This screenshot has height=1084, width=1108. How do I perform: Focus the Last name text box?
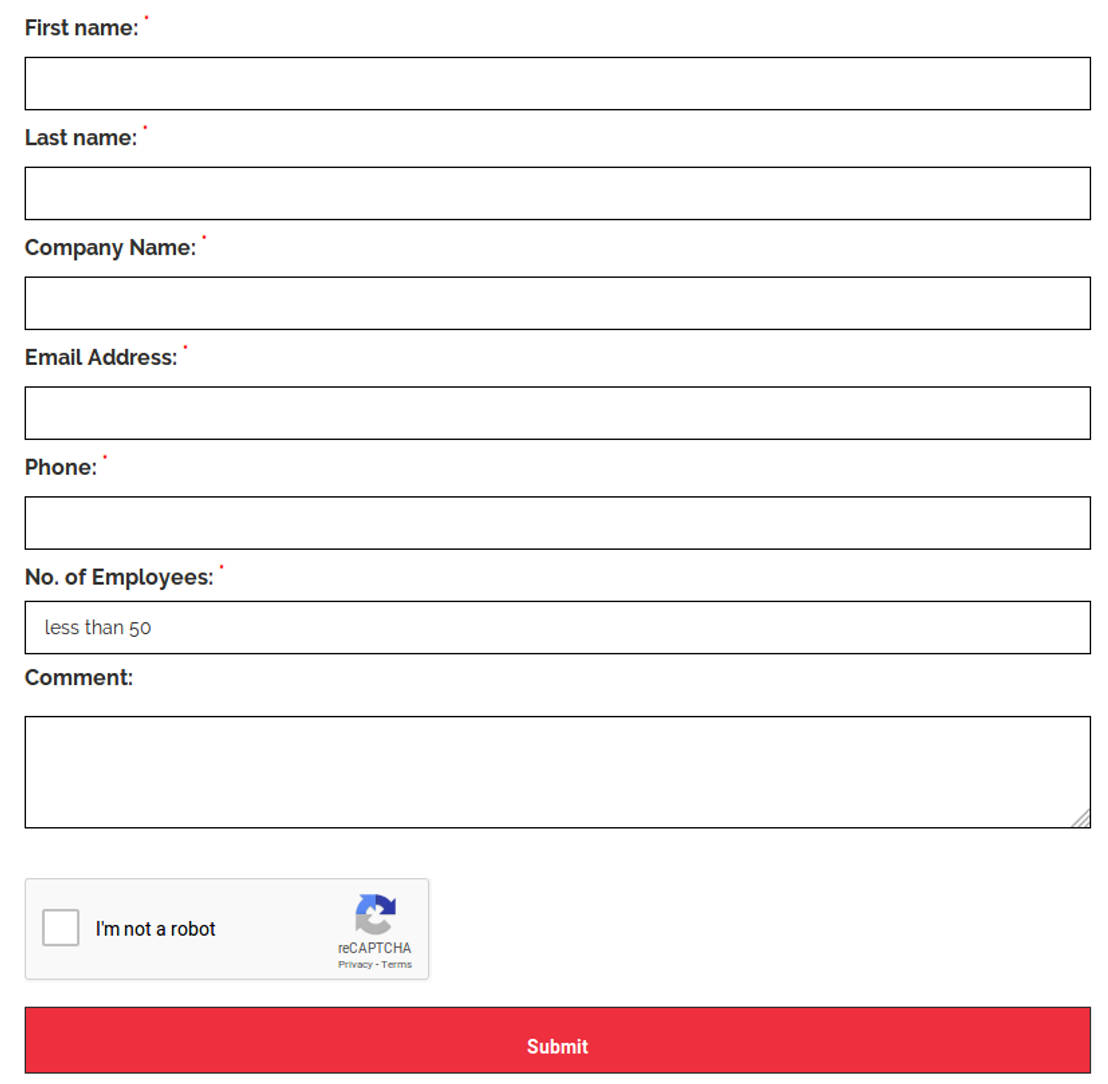tap(557, 193)
